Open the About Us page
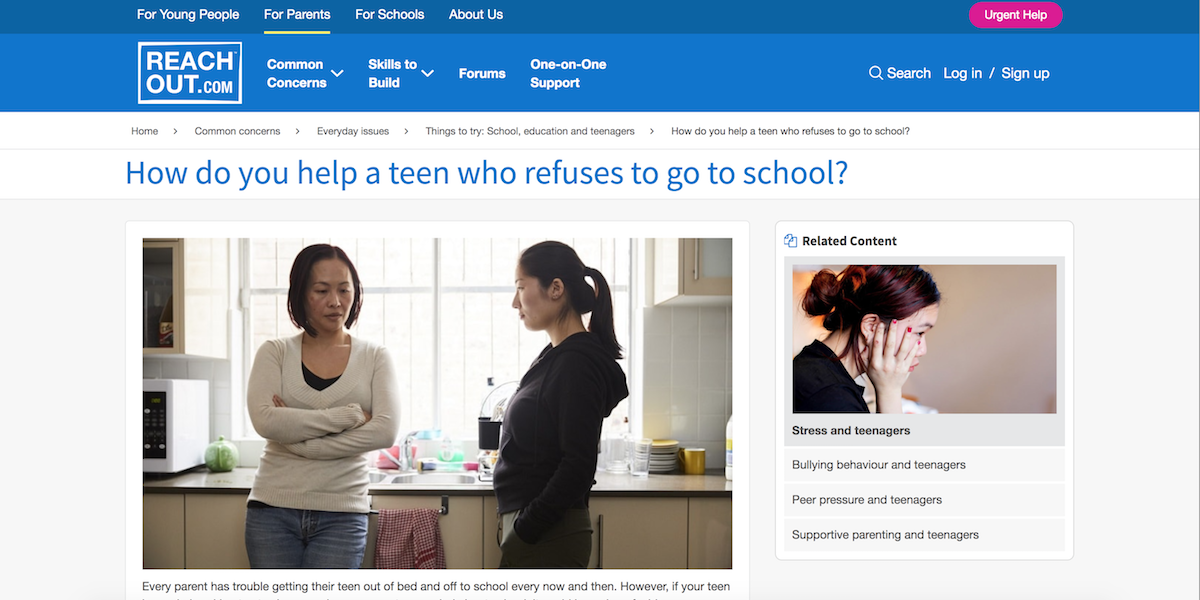Image resolution: width=1200 pixels, height=600 pixels. (x=476, y=15)
